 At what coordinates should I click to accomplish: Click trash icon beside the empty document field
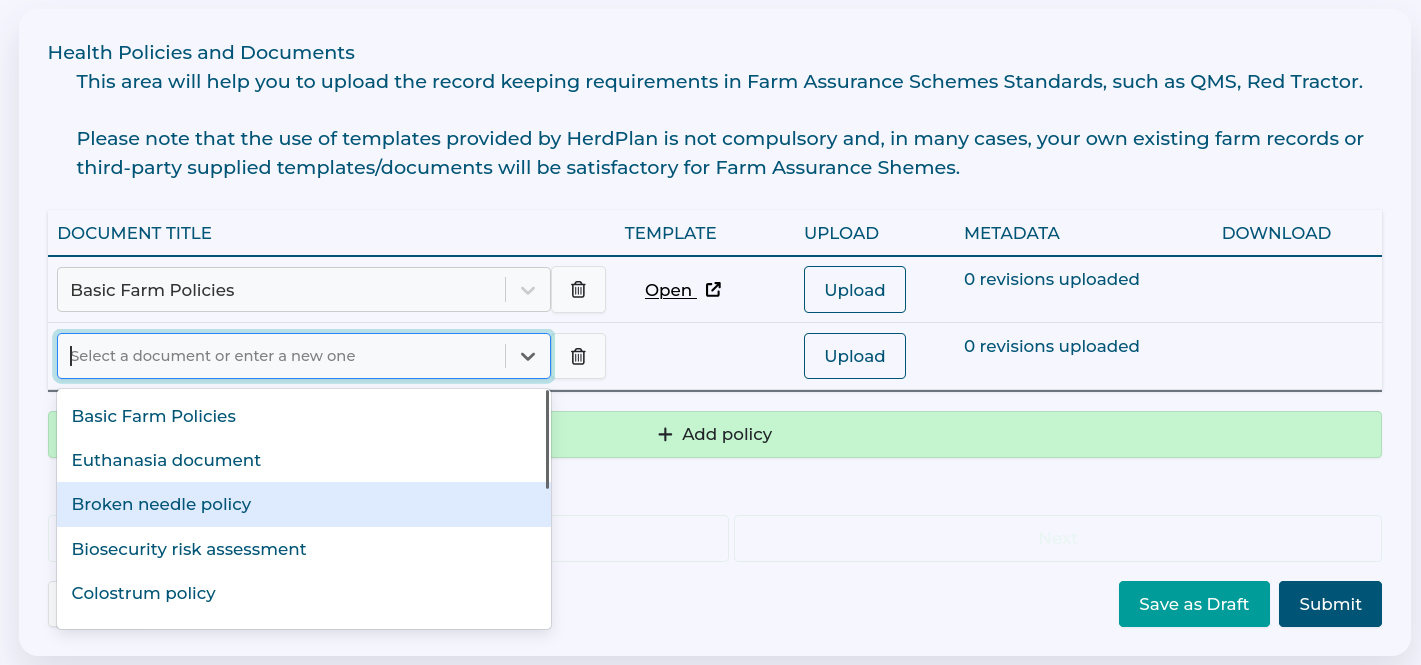click(578, 356)
